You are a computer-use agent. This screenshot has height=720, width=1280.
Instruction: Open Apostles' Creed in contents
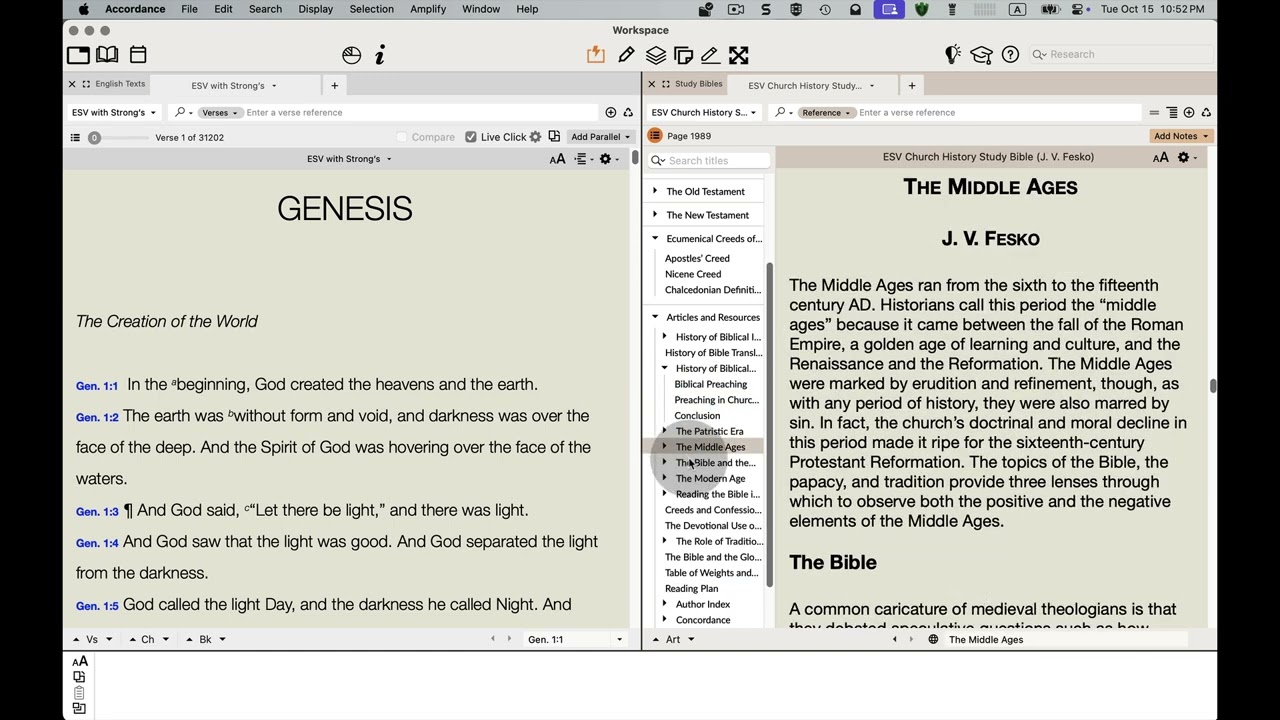697,258
